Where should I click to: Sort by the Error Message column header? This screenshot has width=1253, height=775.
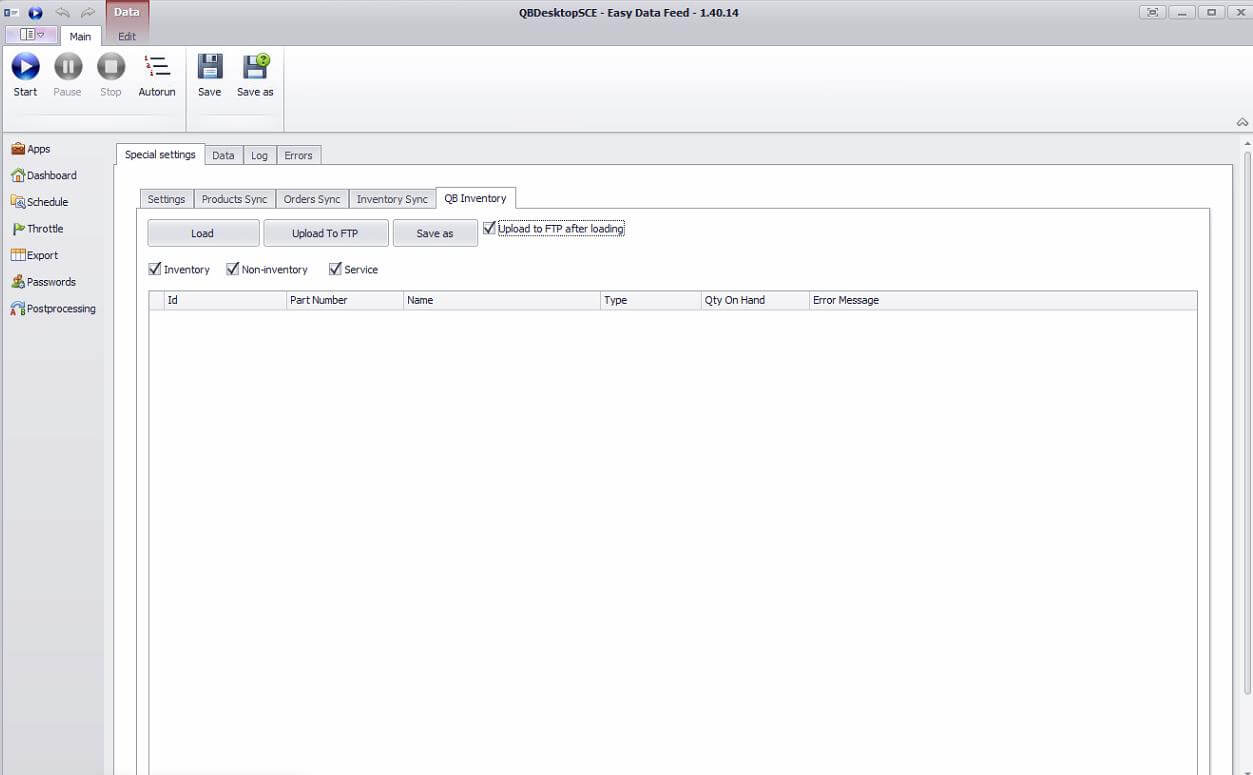click(1003, 300)
